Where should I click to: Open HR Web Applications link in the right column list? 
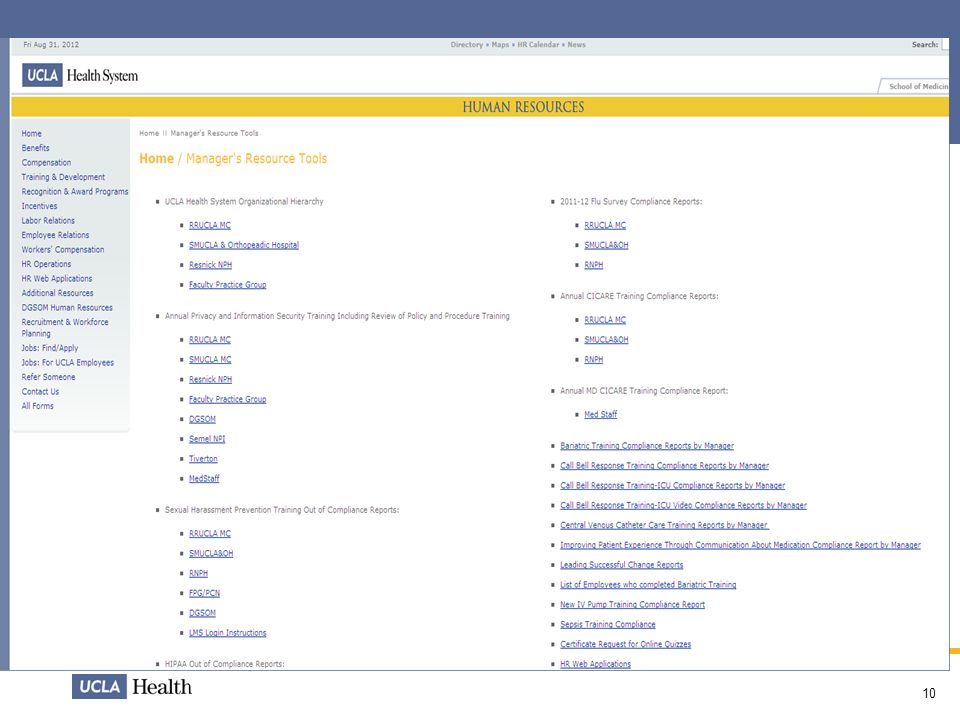tap(595, 664)
